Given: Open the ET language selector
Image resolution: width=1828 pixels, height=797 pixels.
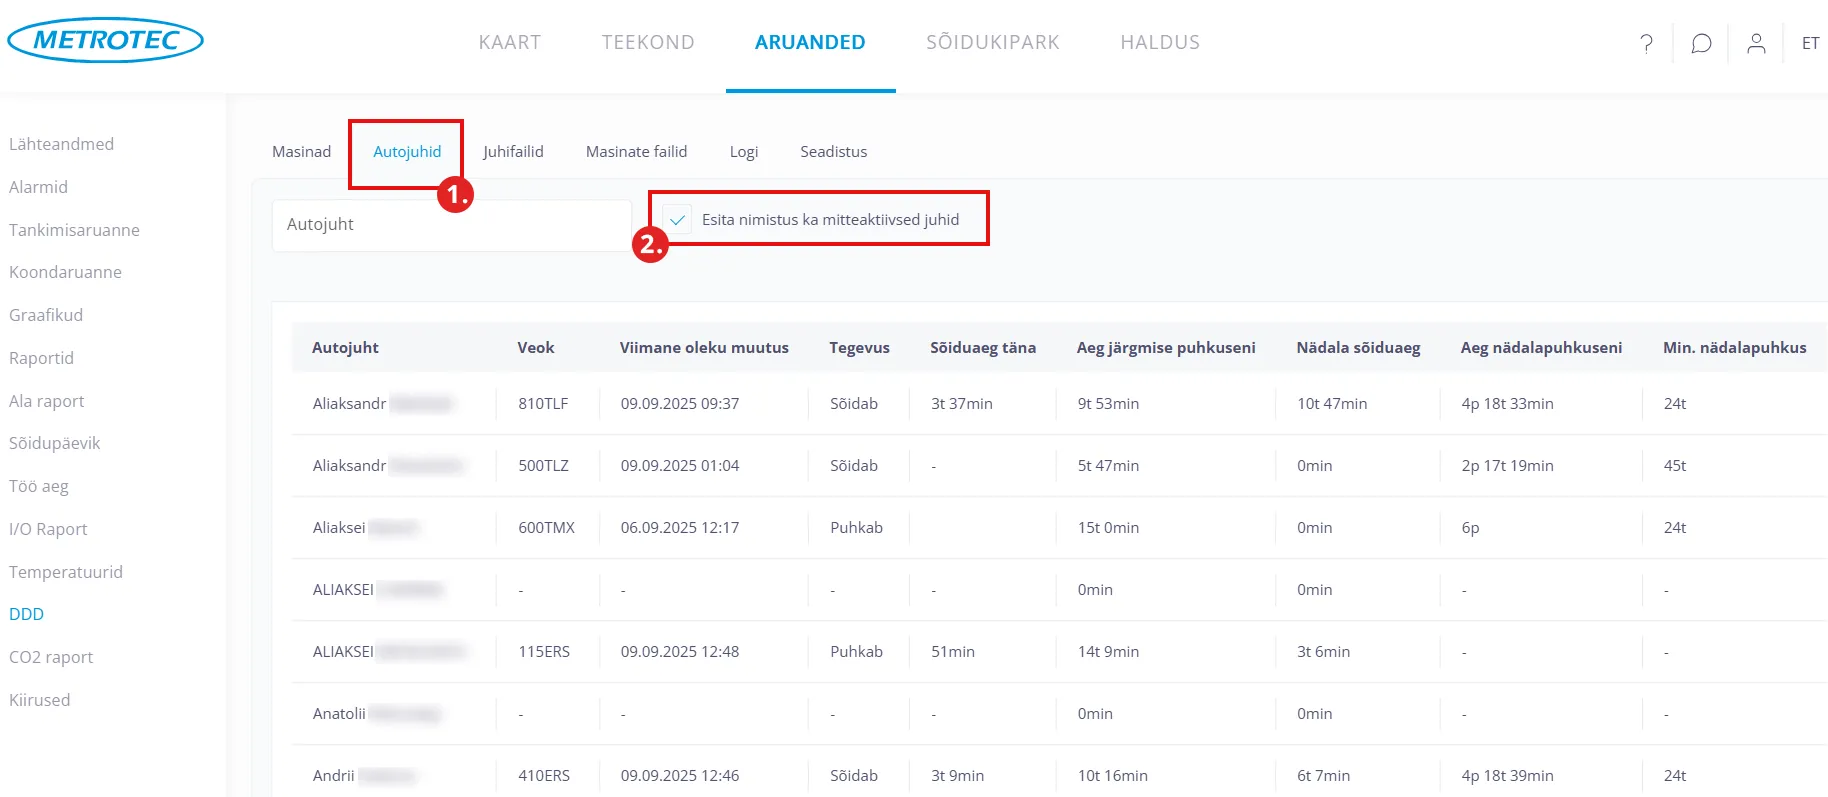Looking at the screenshot, I should click(1810, 43).
